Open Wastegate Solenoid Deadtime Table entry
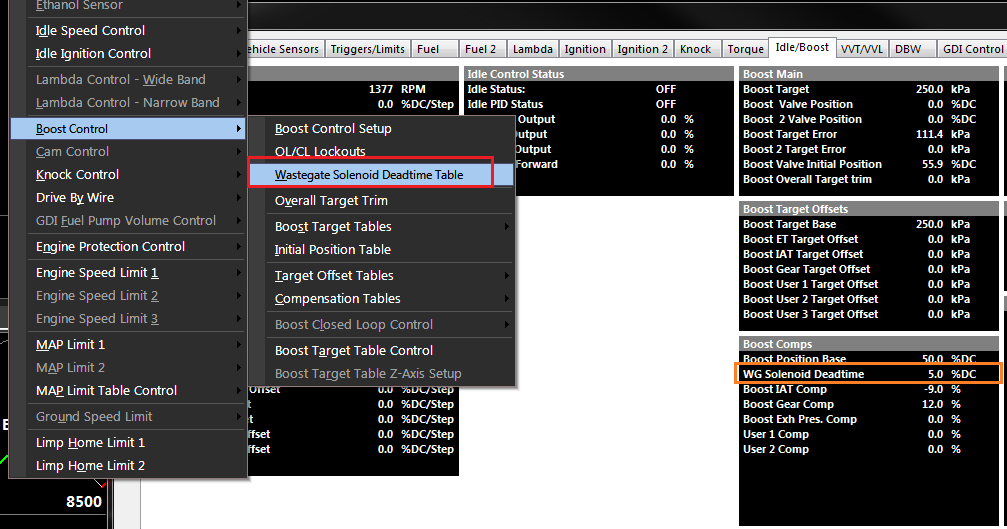Screen dimensions: 1007x529 369,174
